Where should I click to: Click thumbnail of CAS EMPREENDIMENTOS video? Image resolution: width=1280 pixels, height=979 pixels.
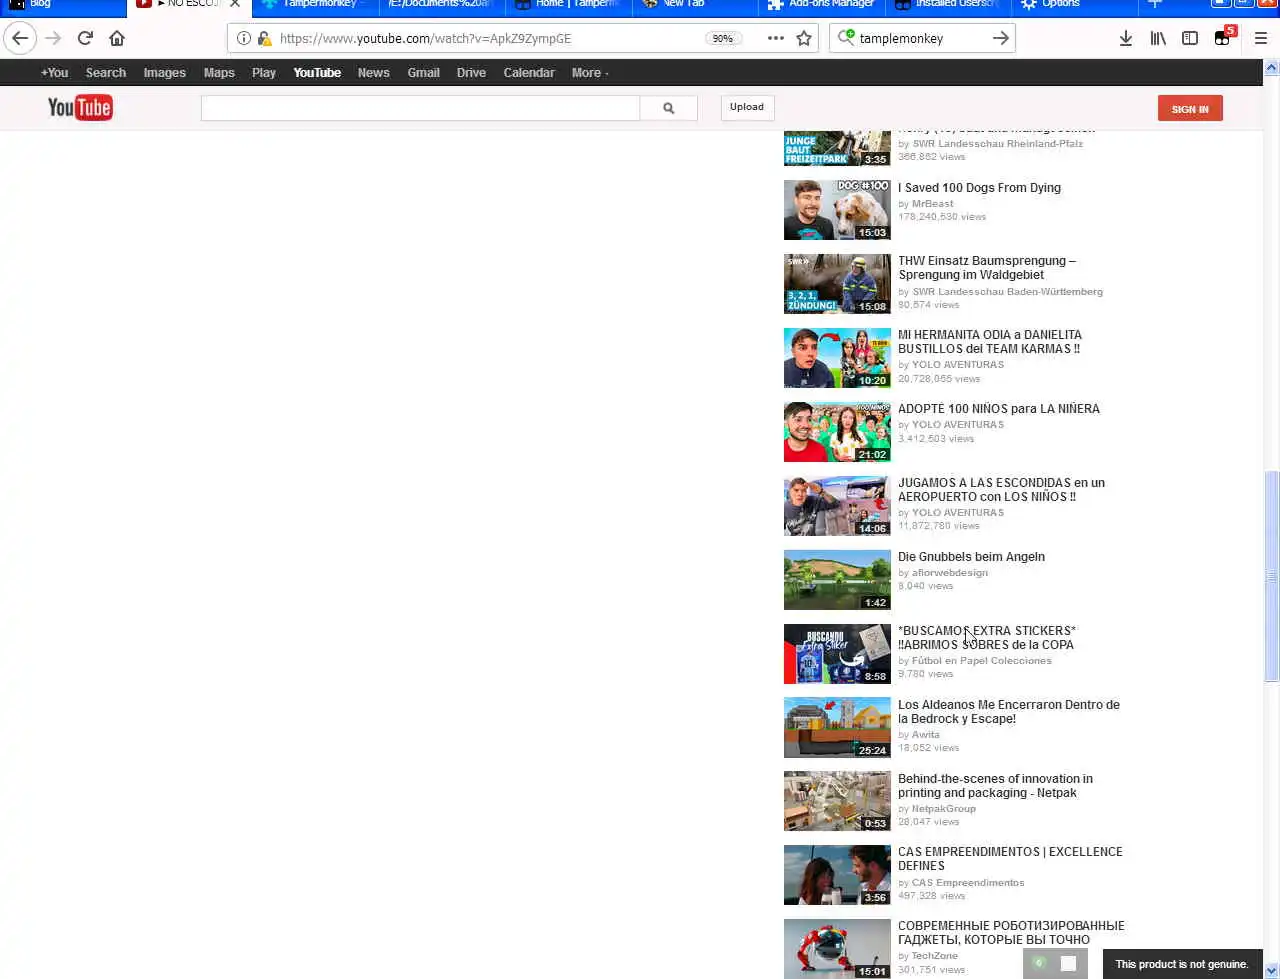coord(837,875)
